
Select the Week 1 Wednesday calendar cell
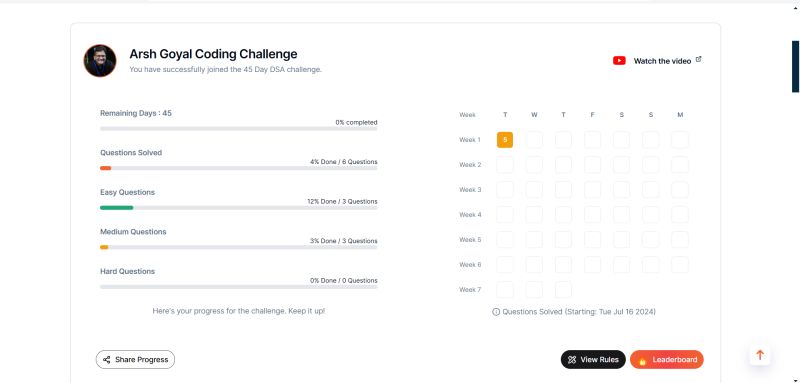[x=534, y=140]
